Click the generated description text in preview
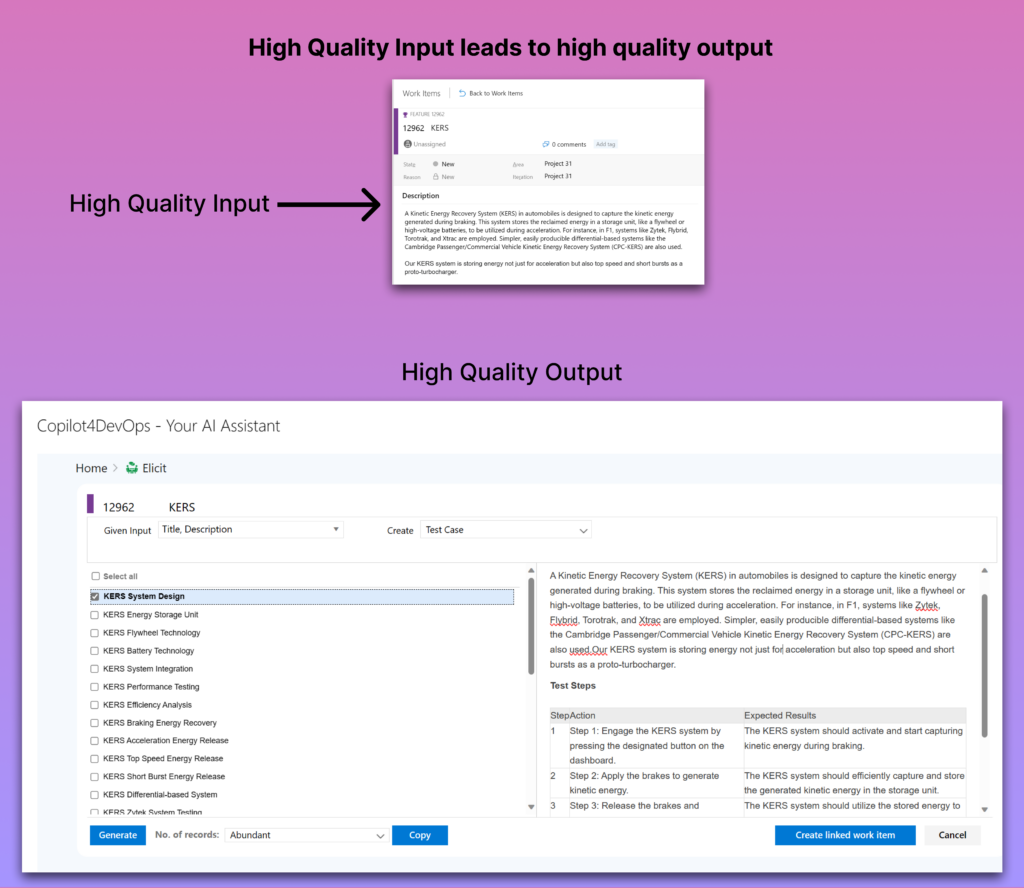The image size is (1024, 888). point(756,620)
